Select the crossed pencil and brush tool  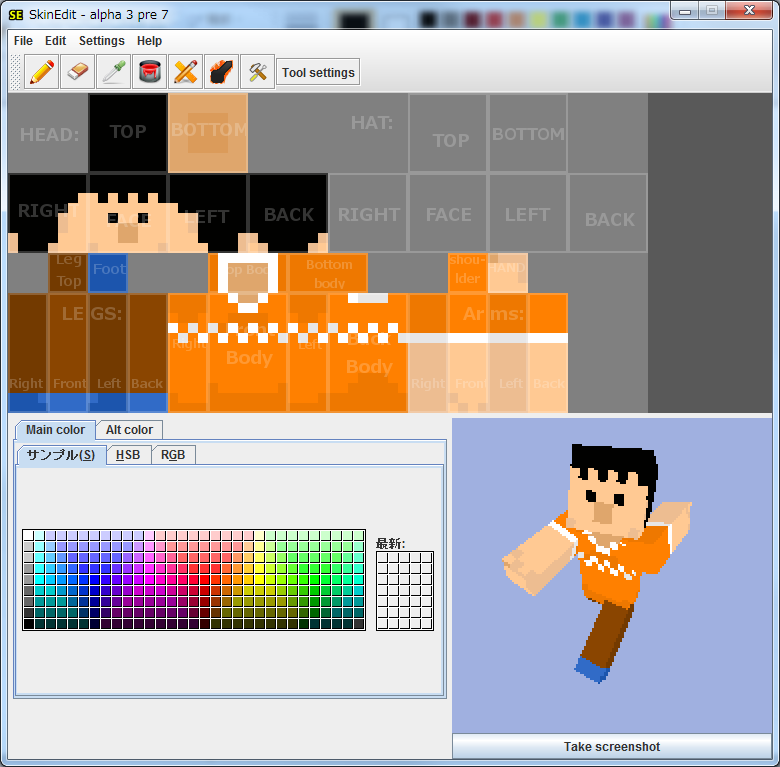(x=186, y=72)
